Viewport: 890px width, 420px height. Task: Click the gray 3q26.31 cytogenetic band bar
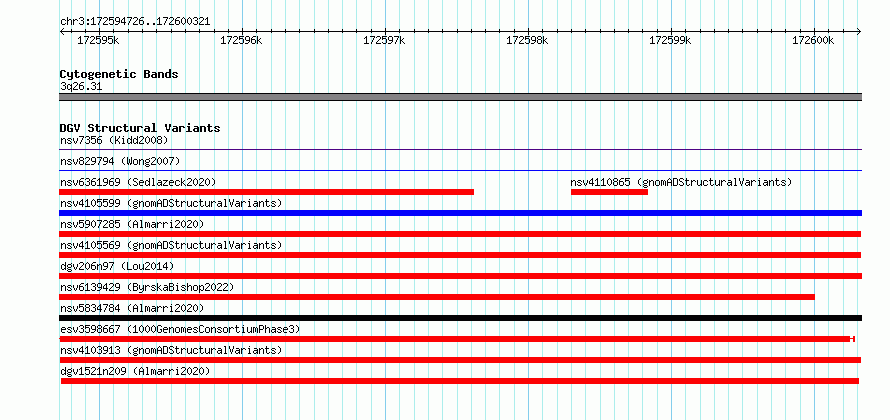coord(460,97)
